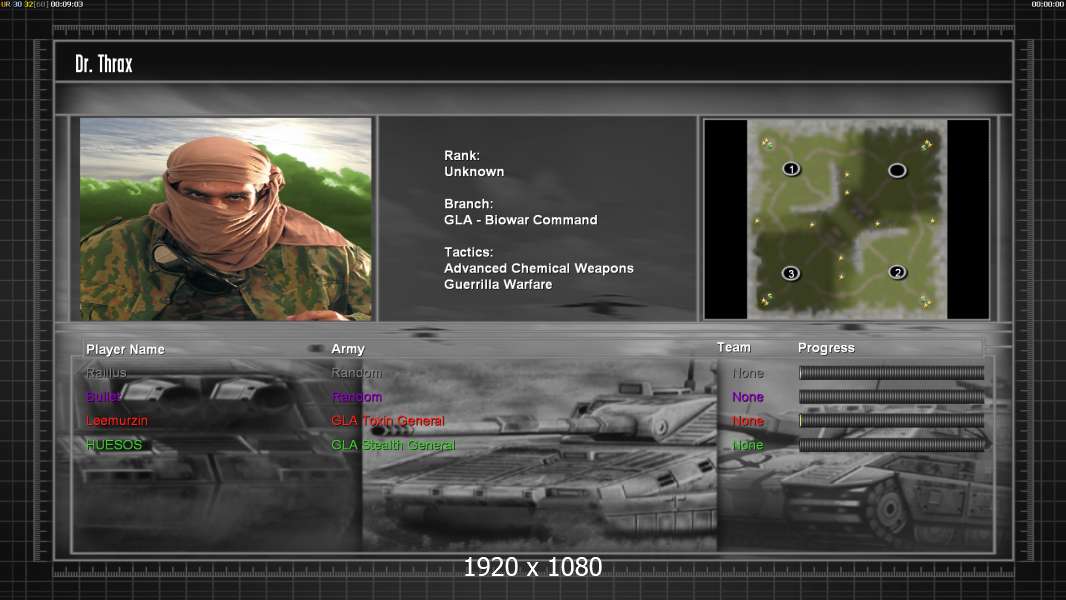Click the 'Tactics:' label

click(468, 252)
